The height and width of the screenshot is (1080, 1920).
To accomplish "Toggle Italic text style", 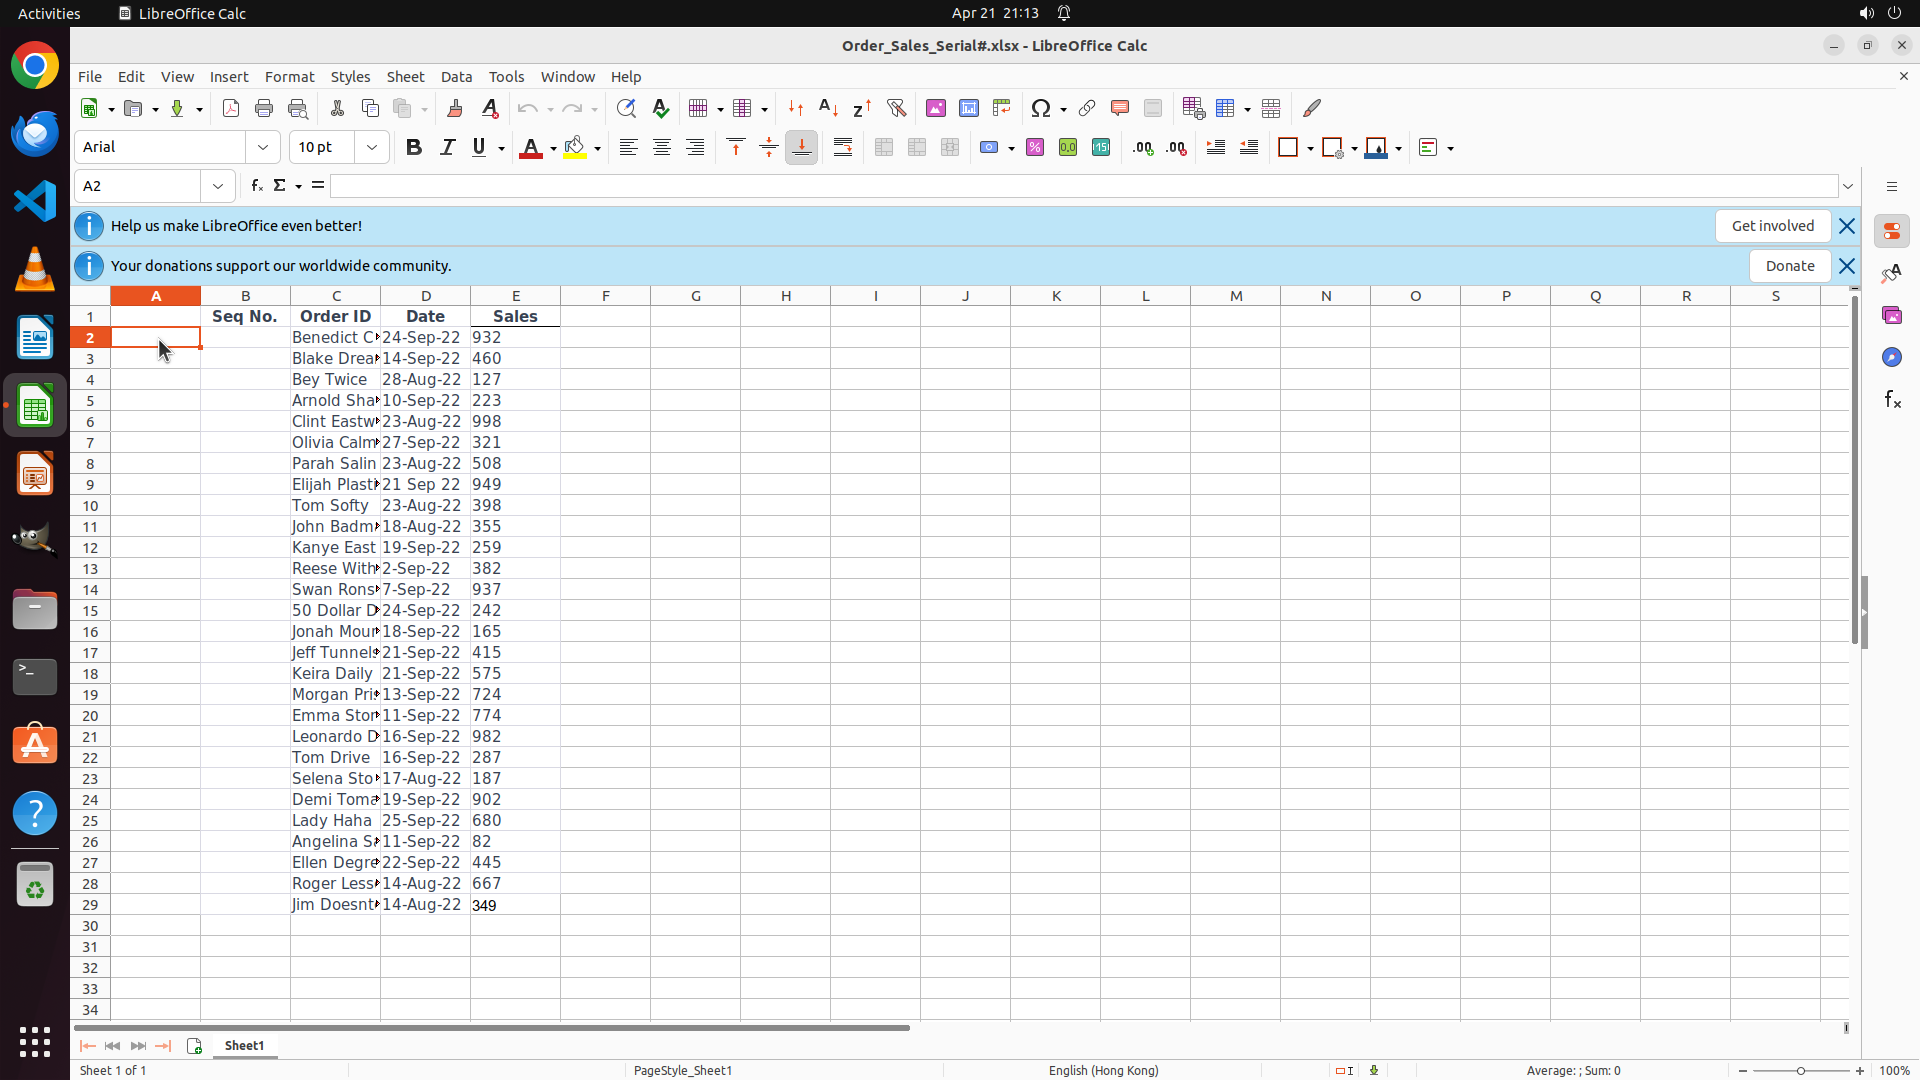I will click(x=447, y=148).
